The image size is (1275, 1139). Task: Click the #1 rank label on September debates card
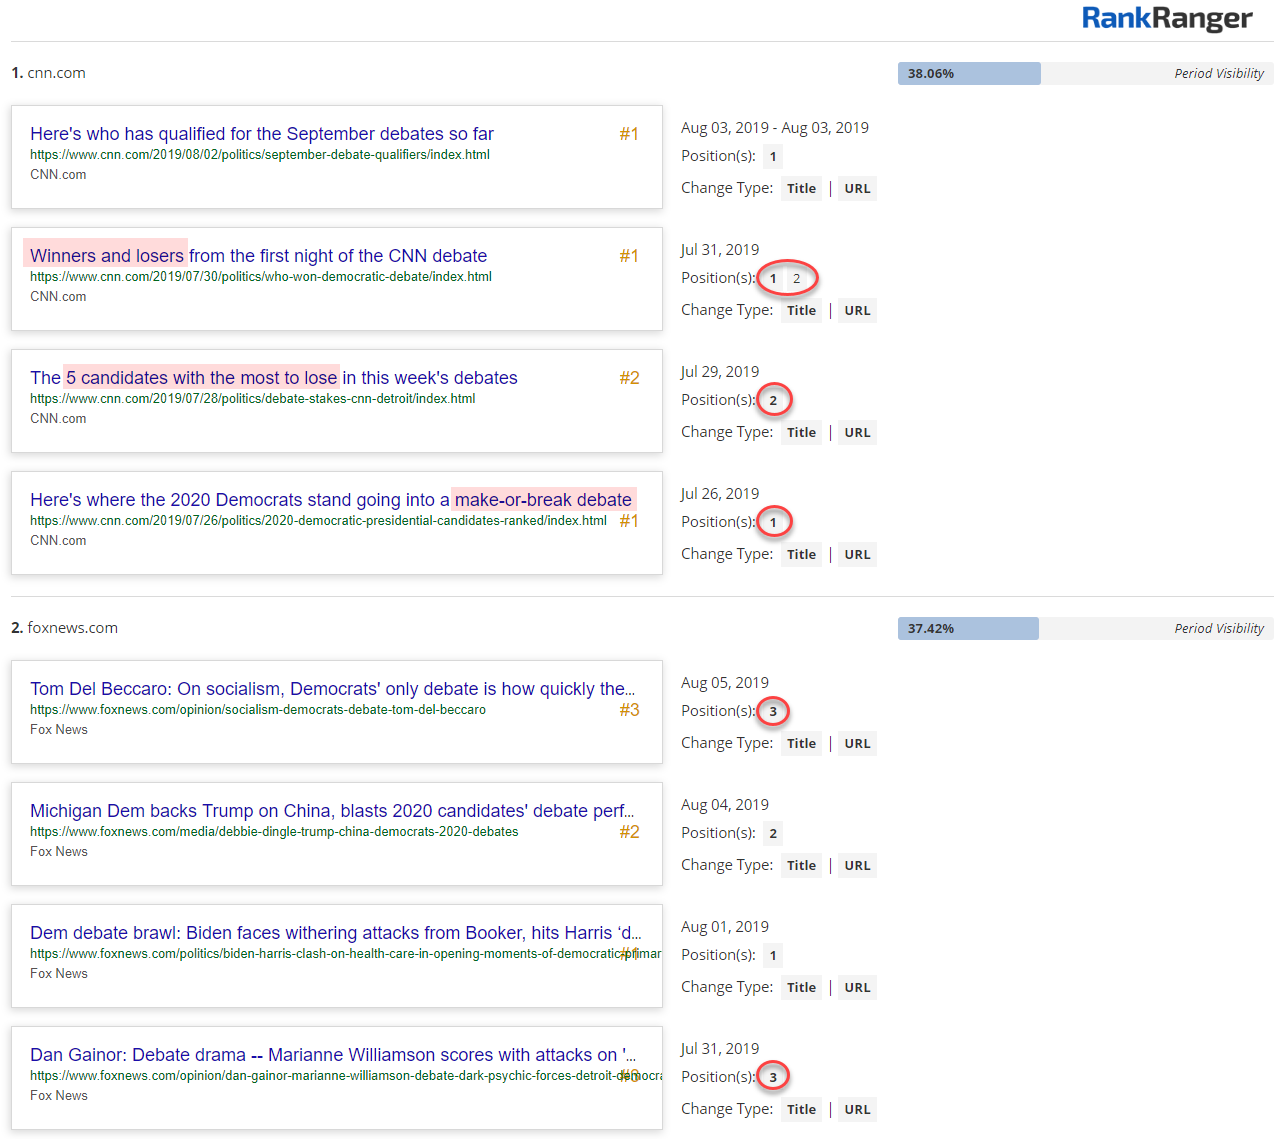click(629, 134)
